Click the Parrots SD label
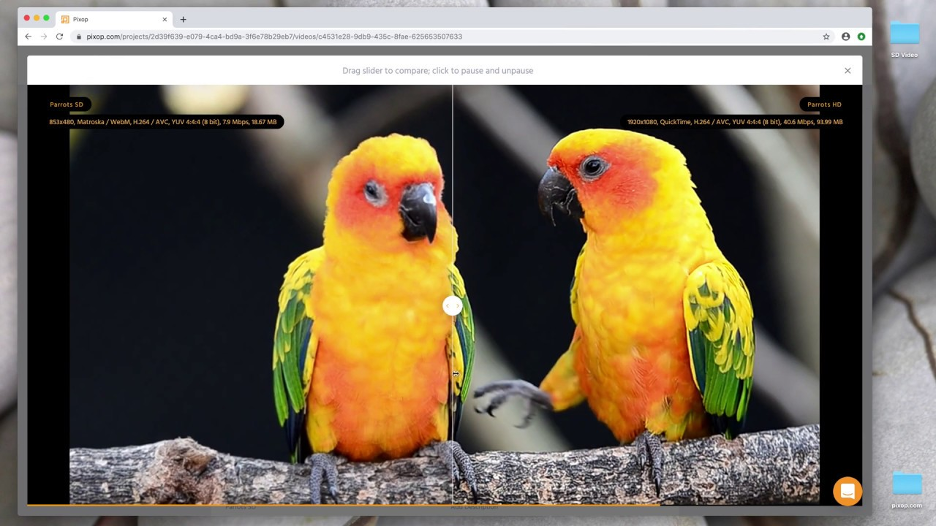 (x=66, y=104)
